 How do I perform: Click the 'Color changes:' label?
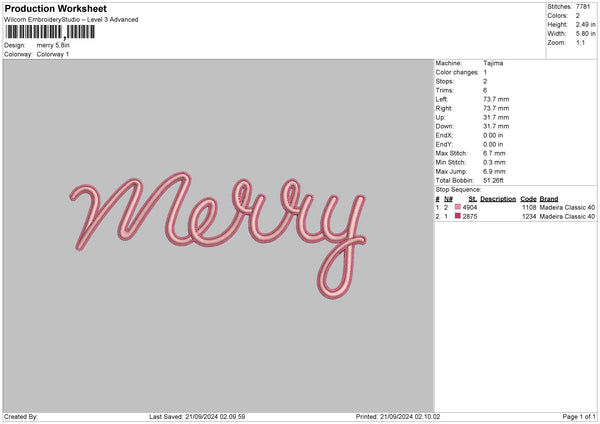457,72
